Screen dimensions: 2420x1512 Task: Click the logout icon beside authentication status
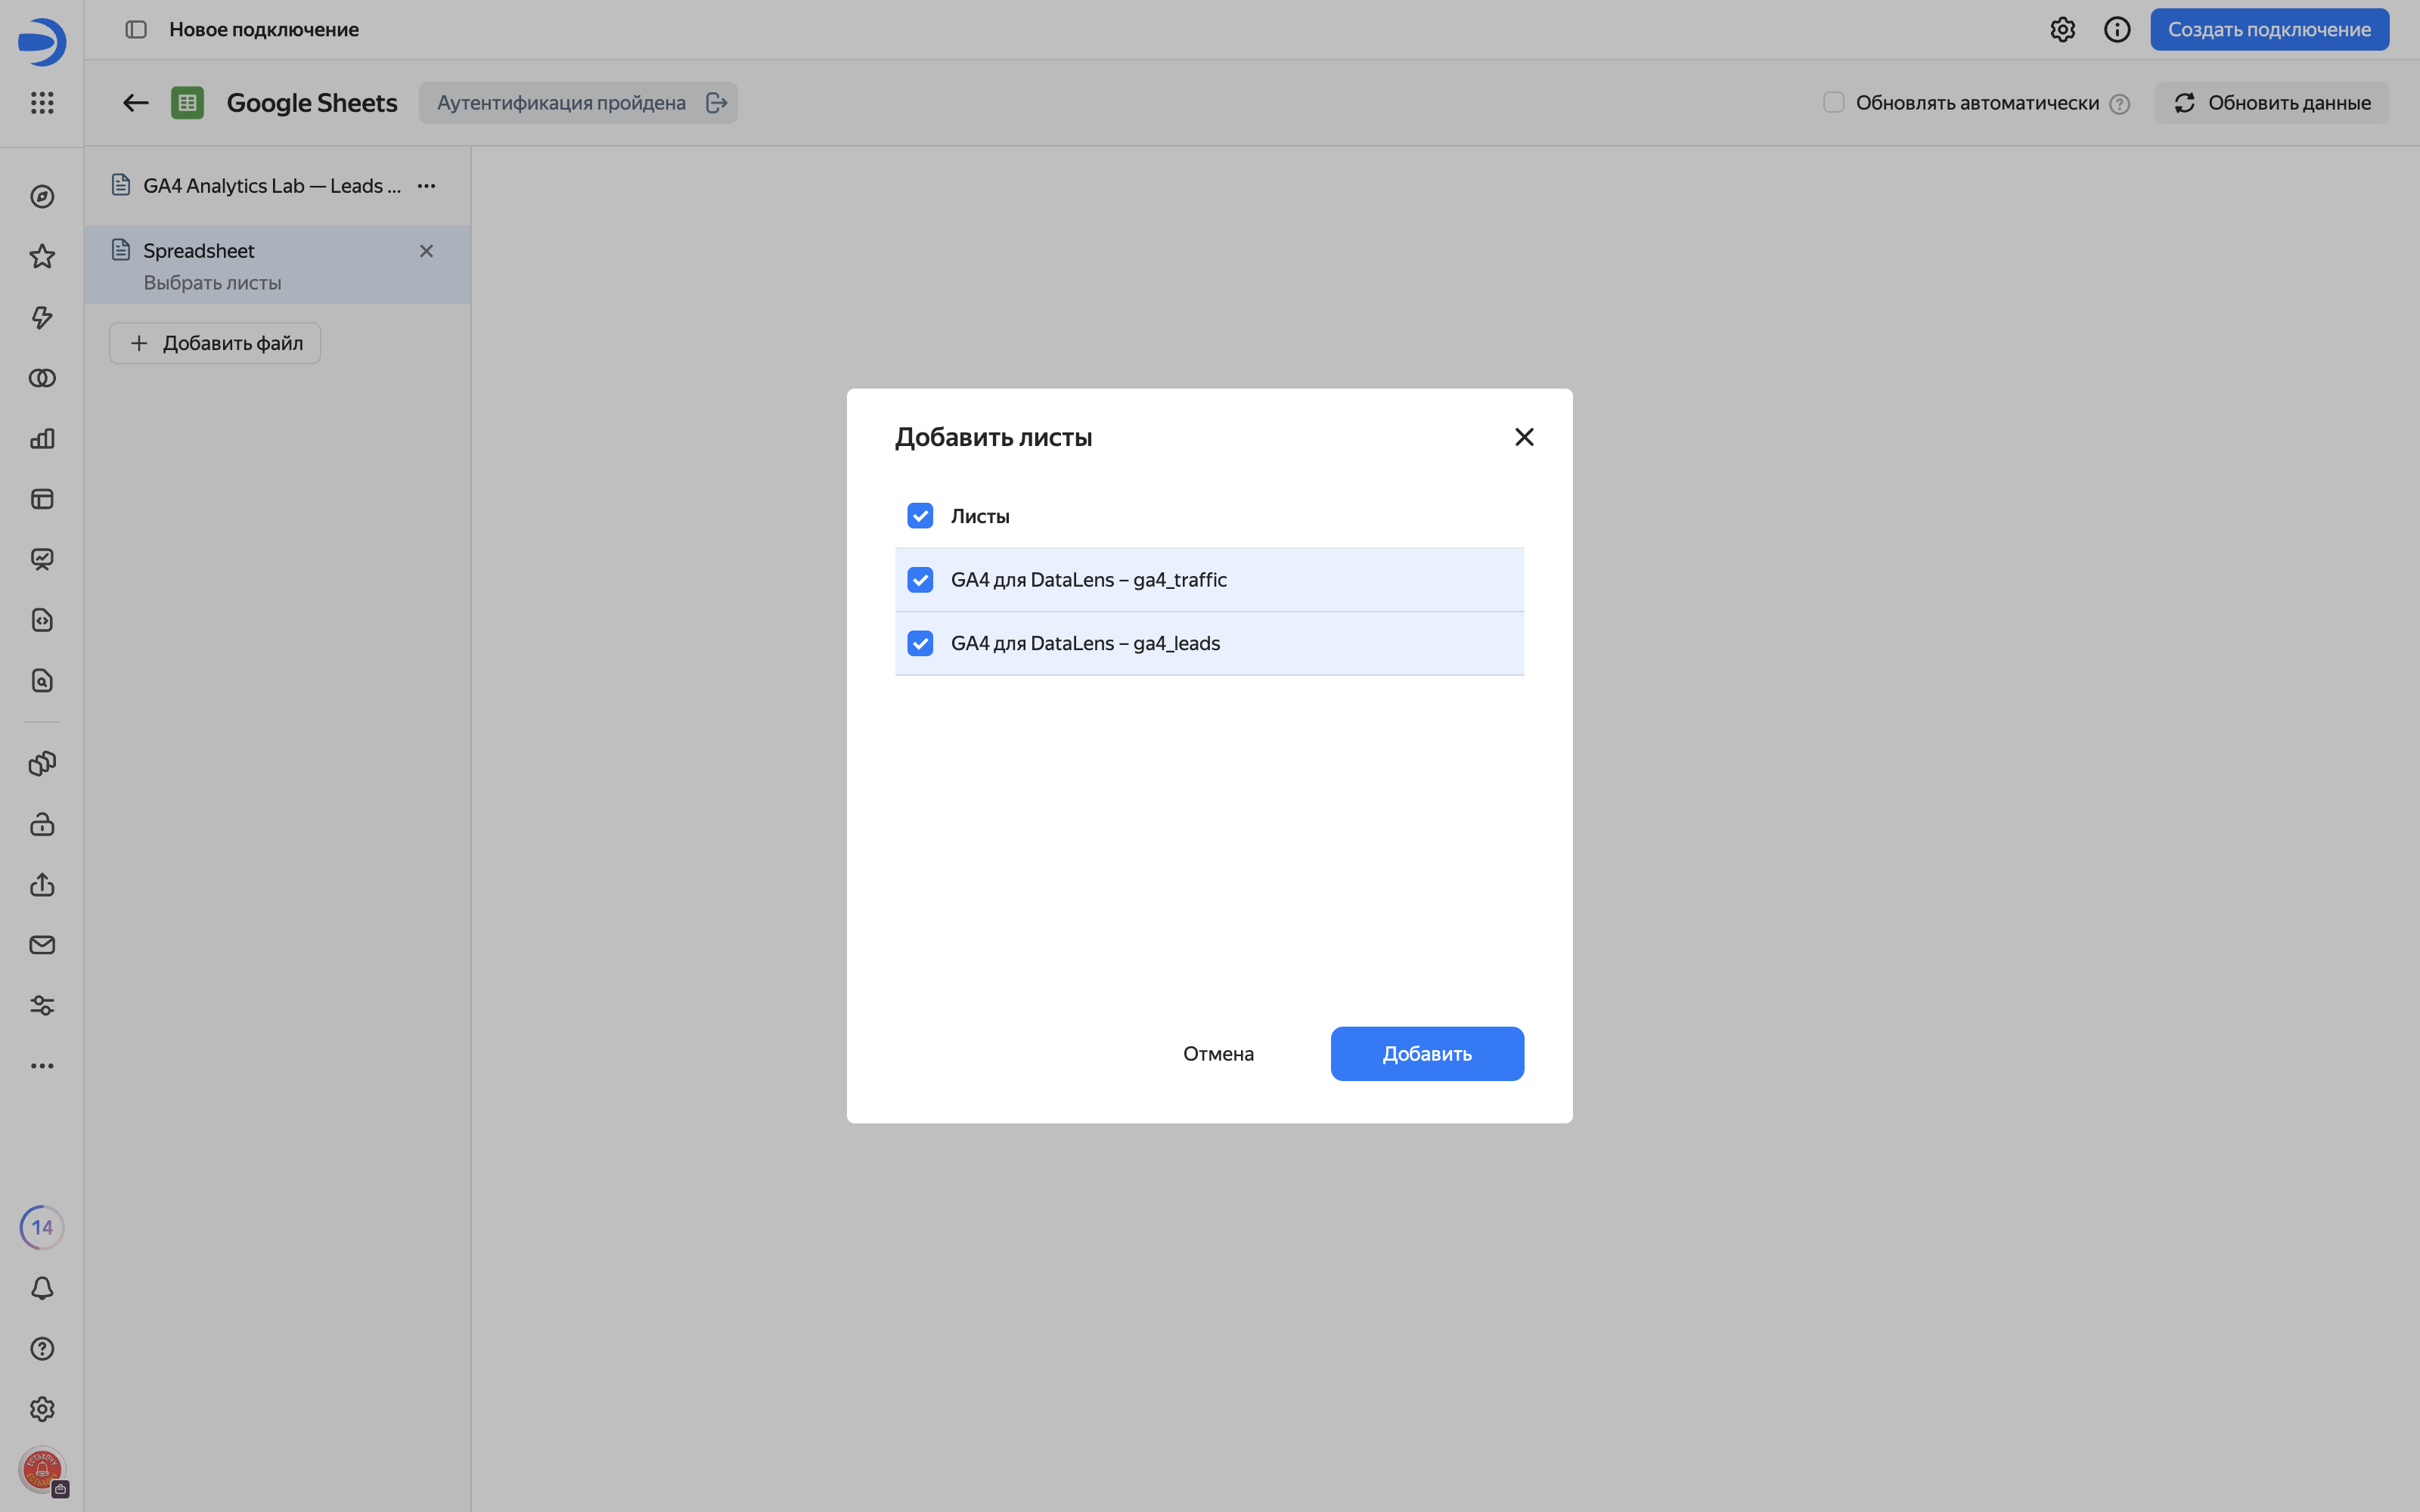pos(716,103)
